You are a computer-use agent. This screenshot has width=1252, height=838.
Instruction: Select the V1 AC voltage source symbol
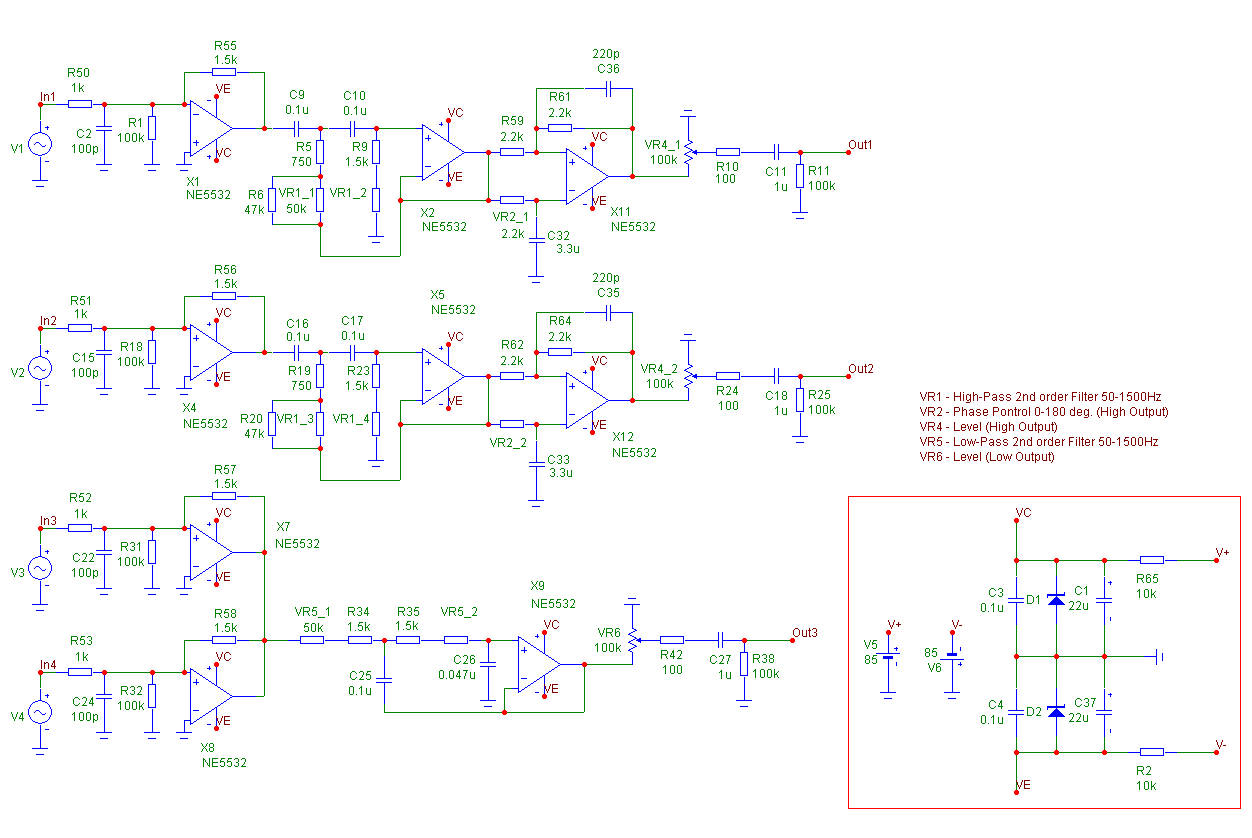pos(41,144)
